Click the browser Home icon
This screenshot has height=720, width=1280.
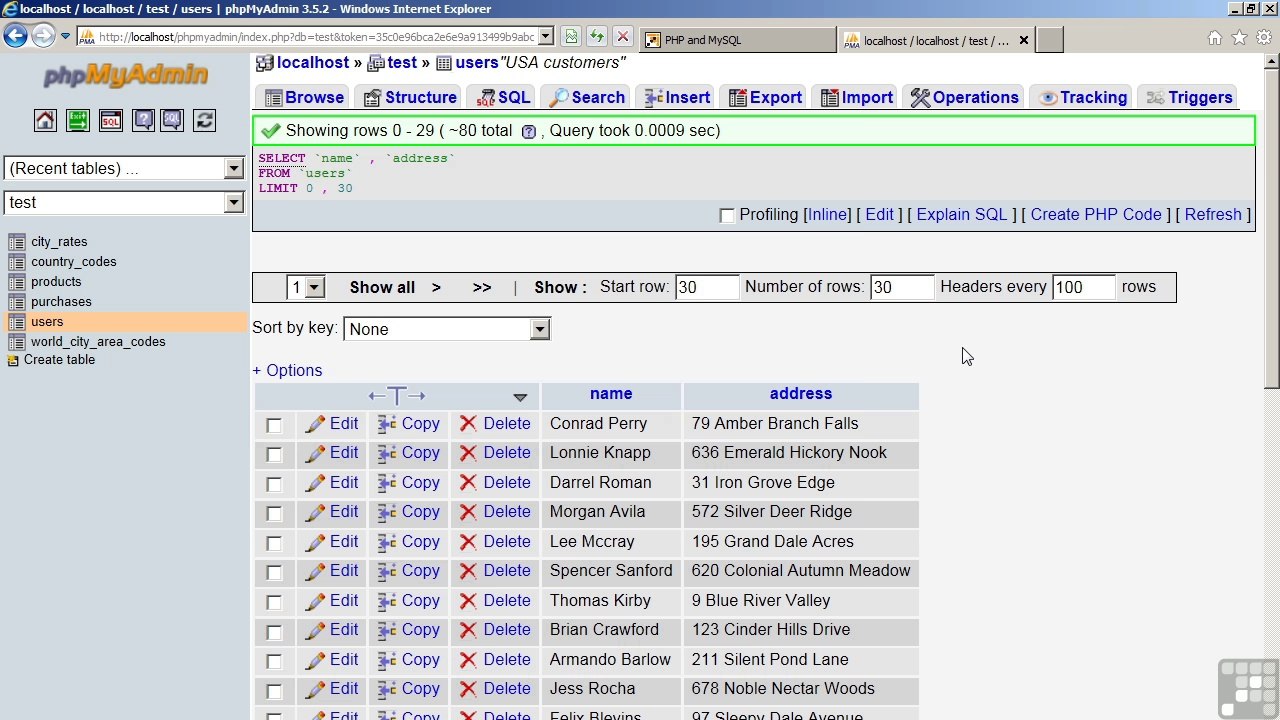point(1214,38)
